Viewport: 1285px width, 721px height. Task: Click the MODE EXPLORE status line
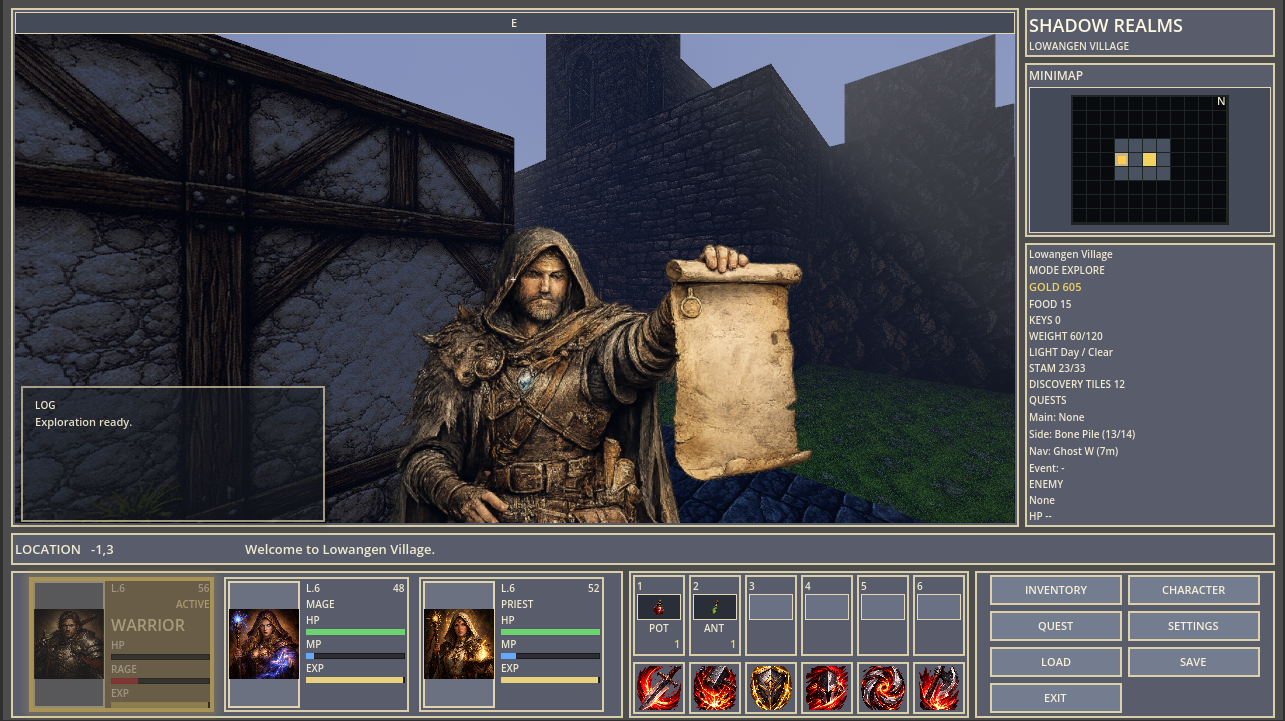[x=1067, y=270]
